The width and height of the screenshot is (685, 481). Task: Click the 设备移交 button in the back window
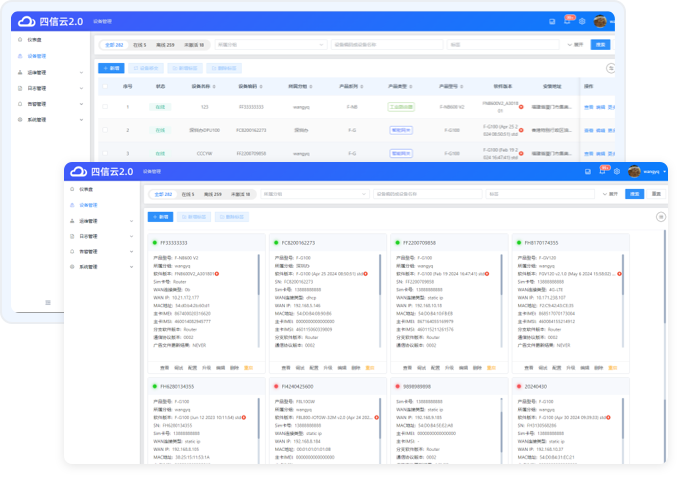pos(146,68)
